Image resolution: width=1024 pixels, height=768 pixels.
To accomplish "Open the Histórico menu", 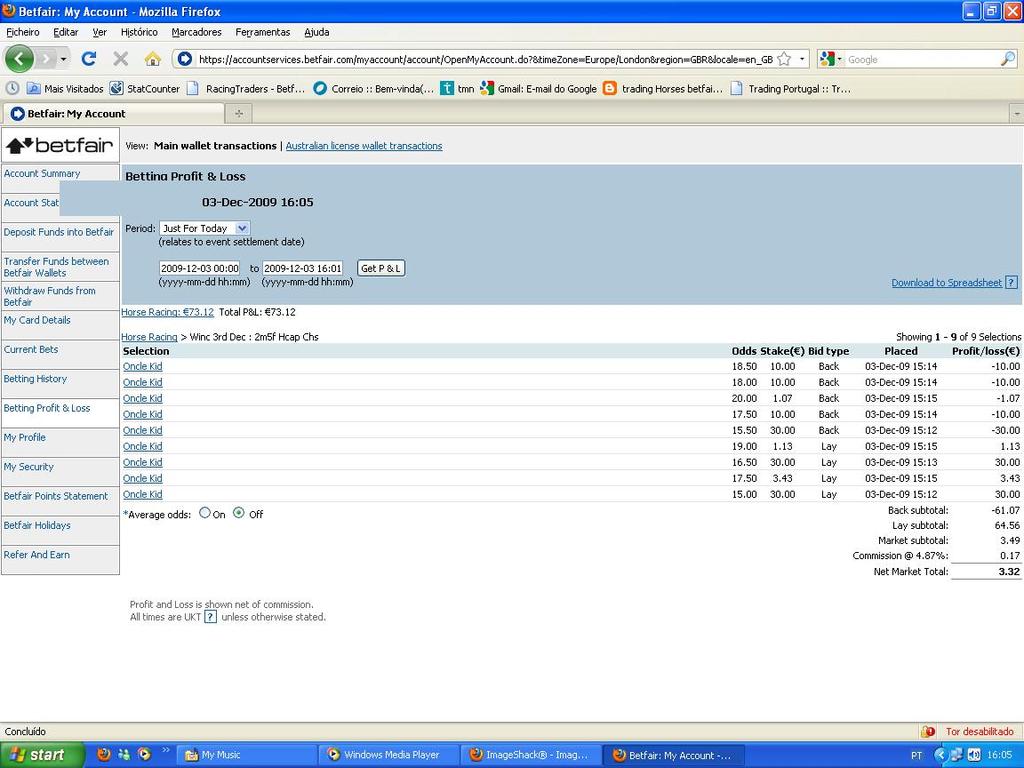I will coord(139,32).
